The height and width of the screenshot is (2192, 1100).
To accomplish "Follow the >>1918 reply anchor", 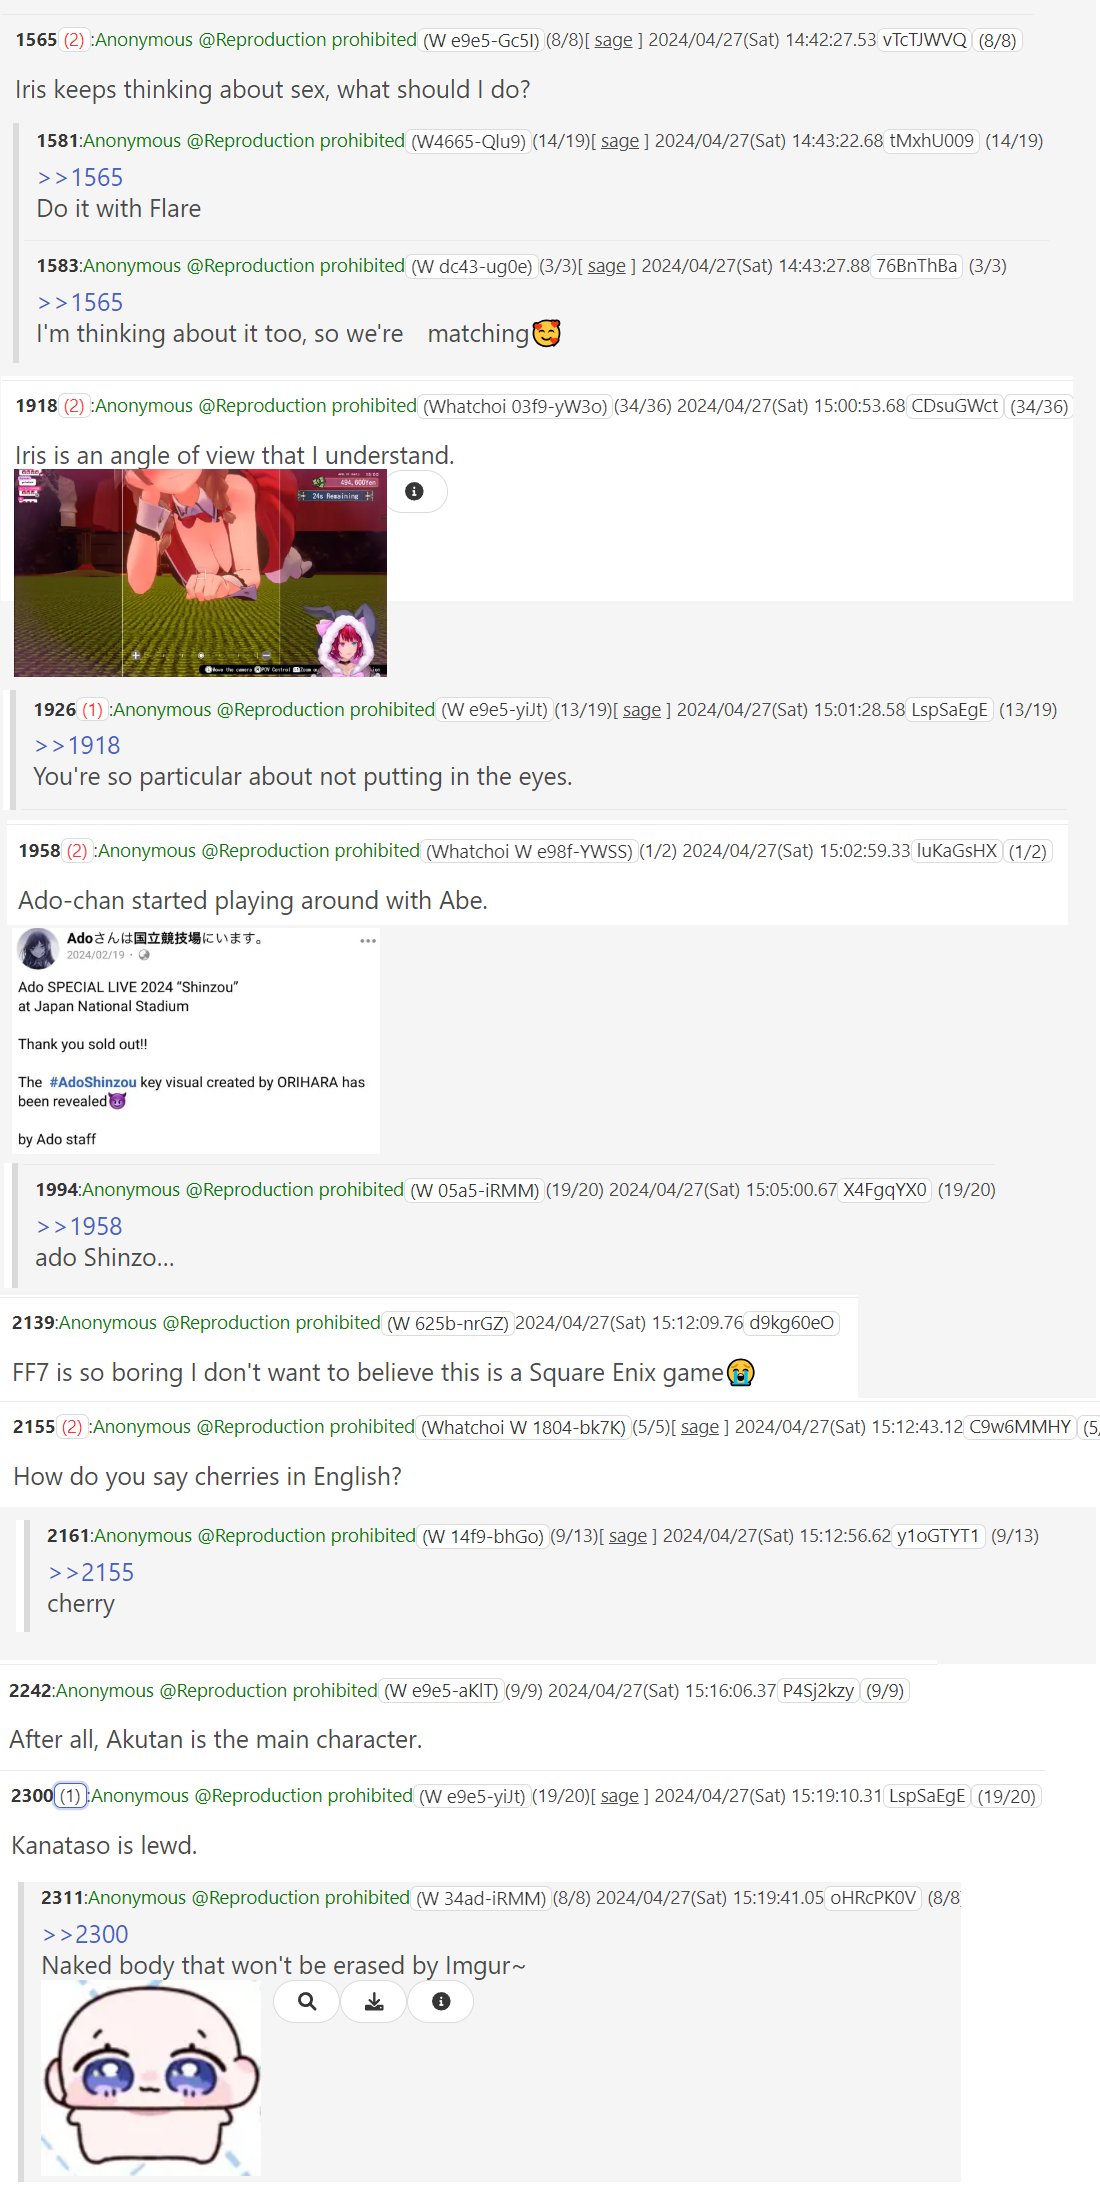I will coord(77,745).
